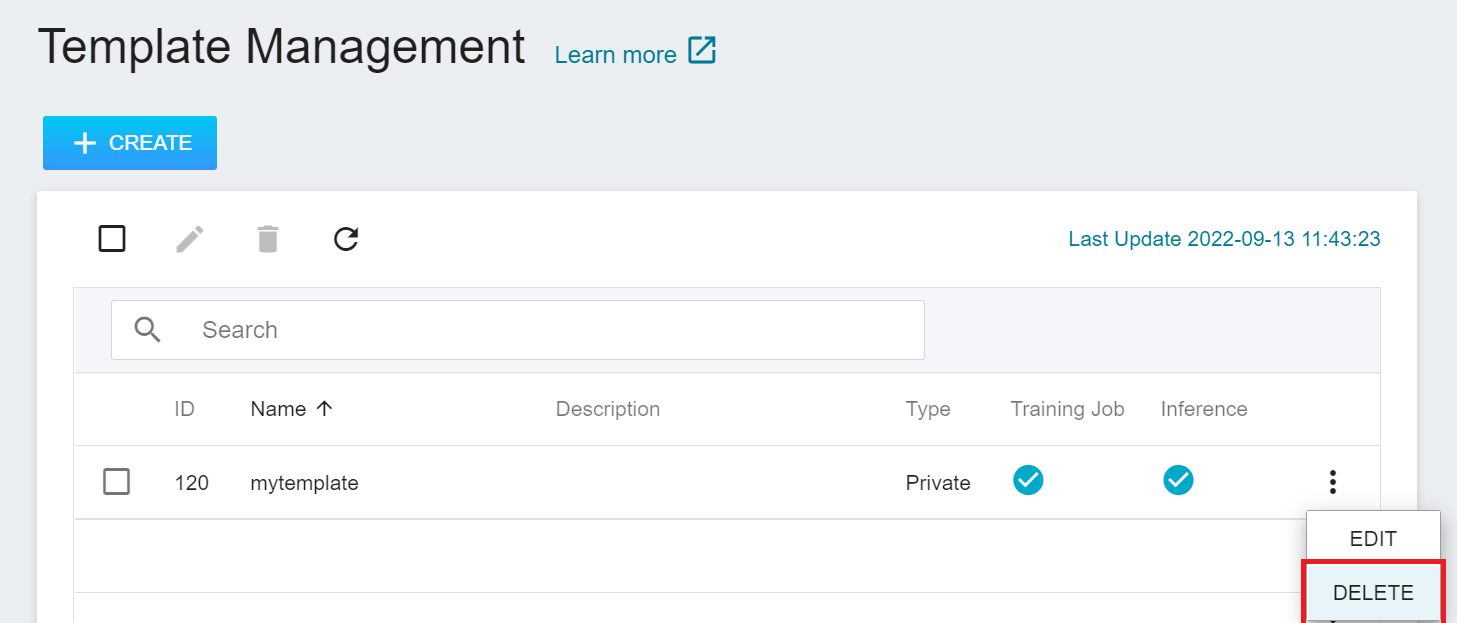
Task: Click the Inference checkmark for mytemplate
Action: [1178, 481]
